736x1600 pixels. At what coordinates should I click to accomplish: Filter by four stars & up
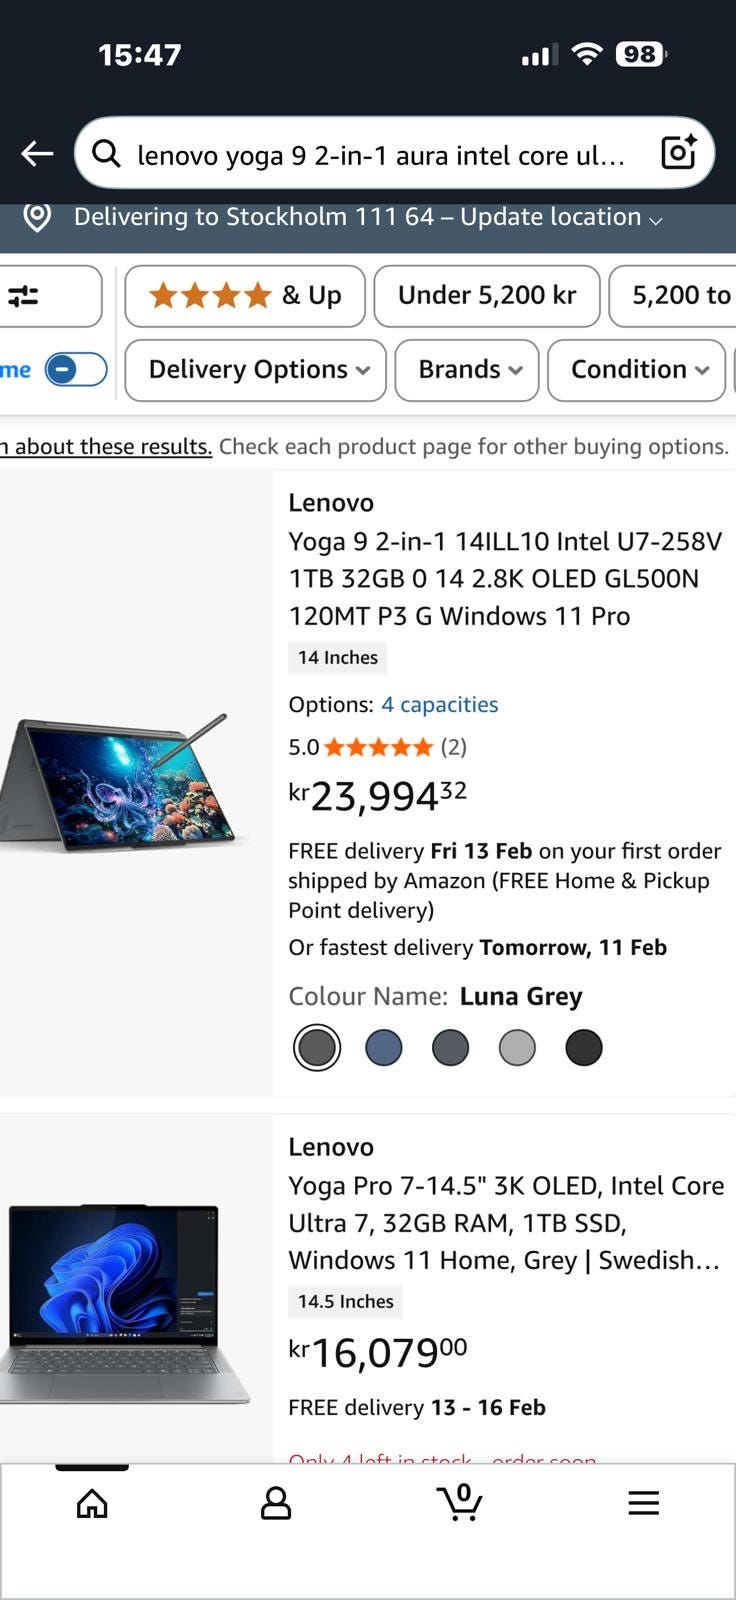point(245,296)
